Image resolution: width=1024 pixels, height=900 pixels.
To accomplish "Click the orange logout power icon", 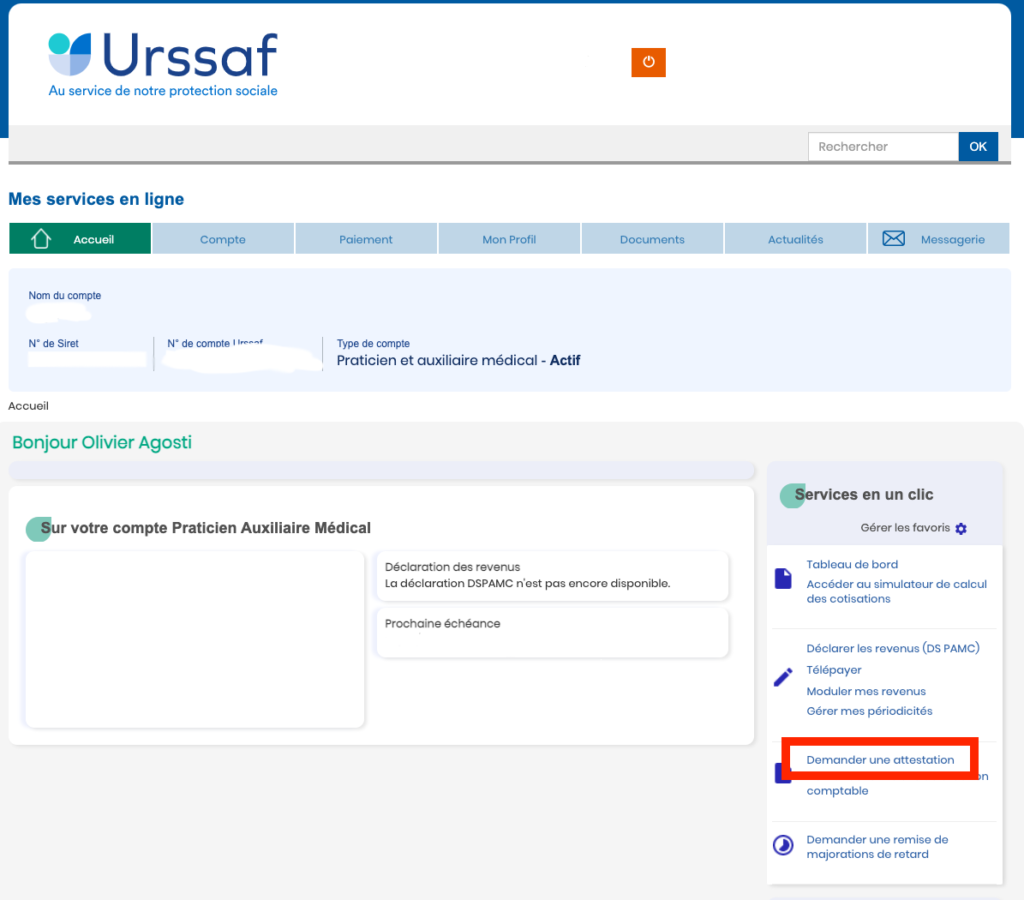I will [x=648, y=62].
